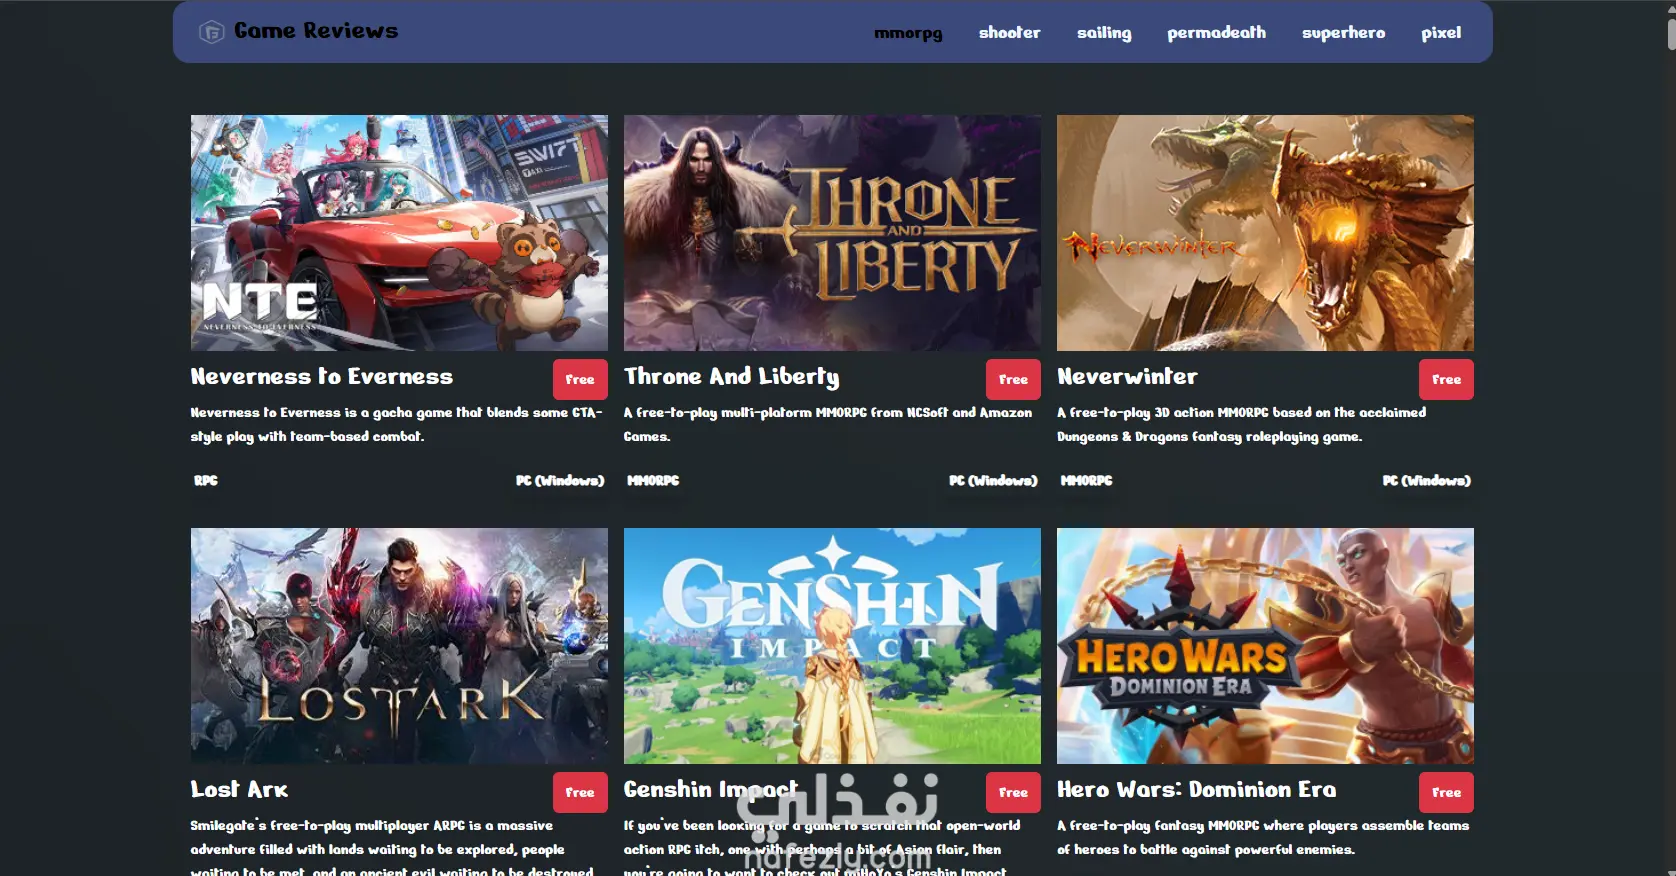Open the Game Reviews home title
The width and height of the screenshot is (1676, 876).
316,31
